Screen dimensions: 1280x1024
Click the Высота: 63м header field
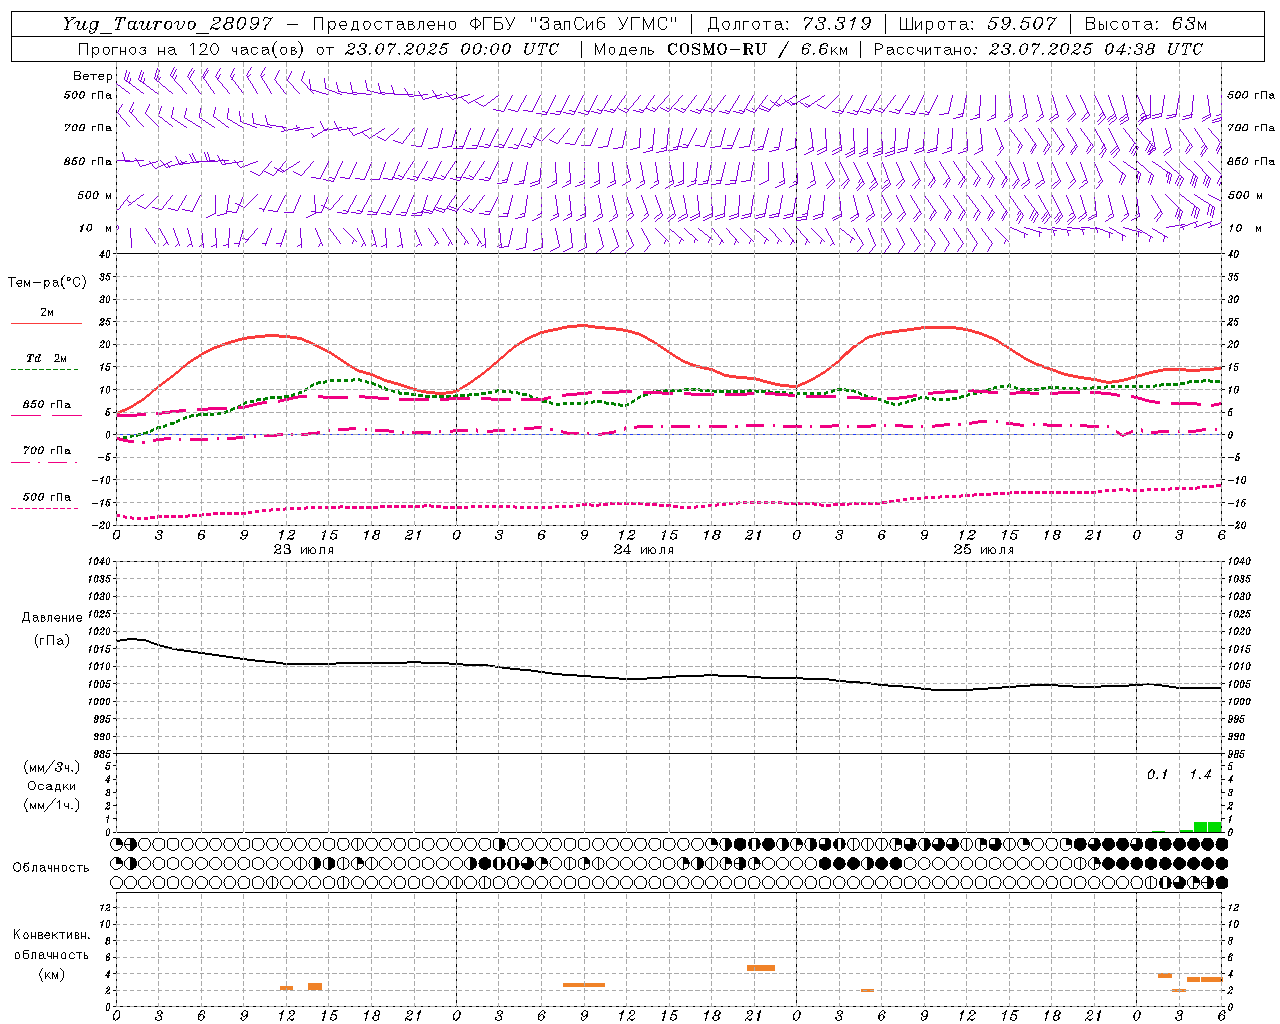(1146, 24)
